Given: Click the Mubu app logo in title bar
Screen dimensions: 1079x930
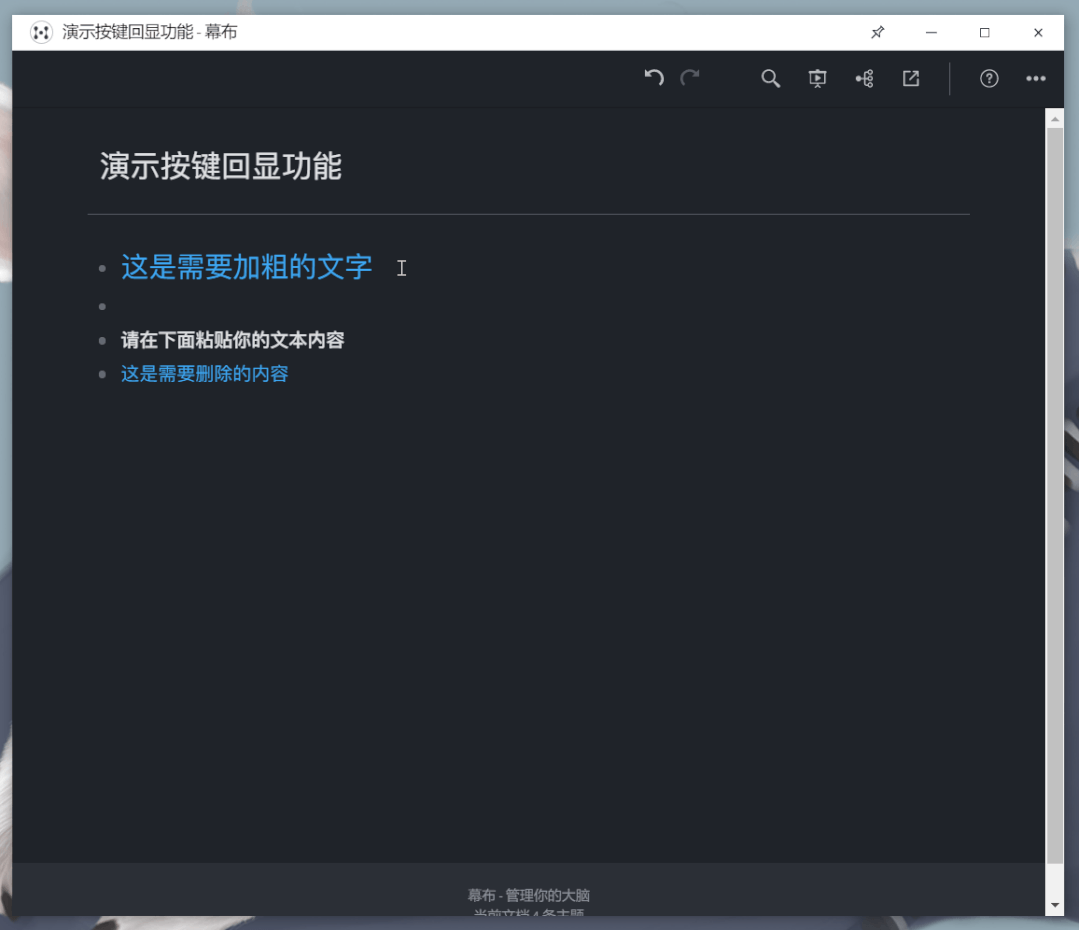Looking at the screenshot, I should point(41,32).
